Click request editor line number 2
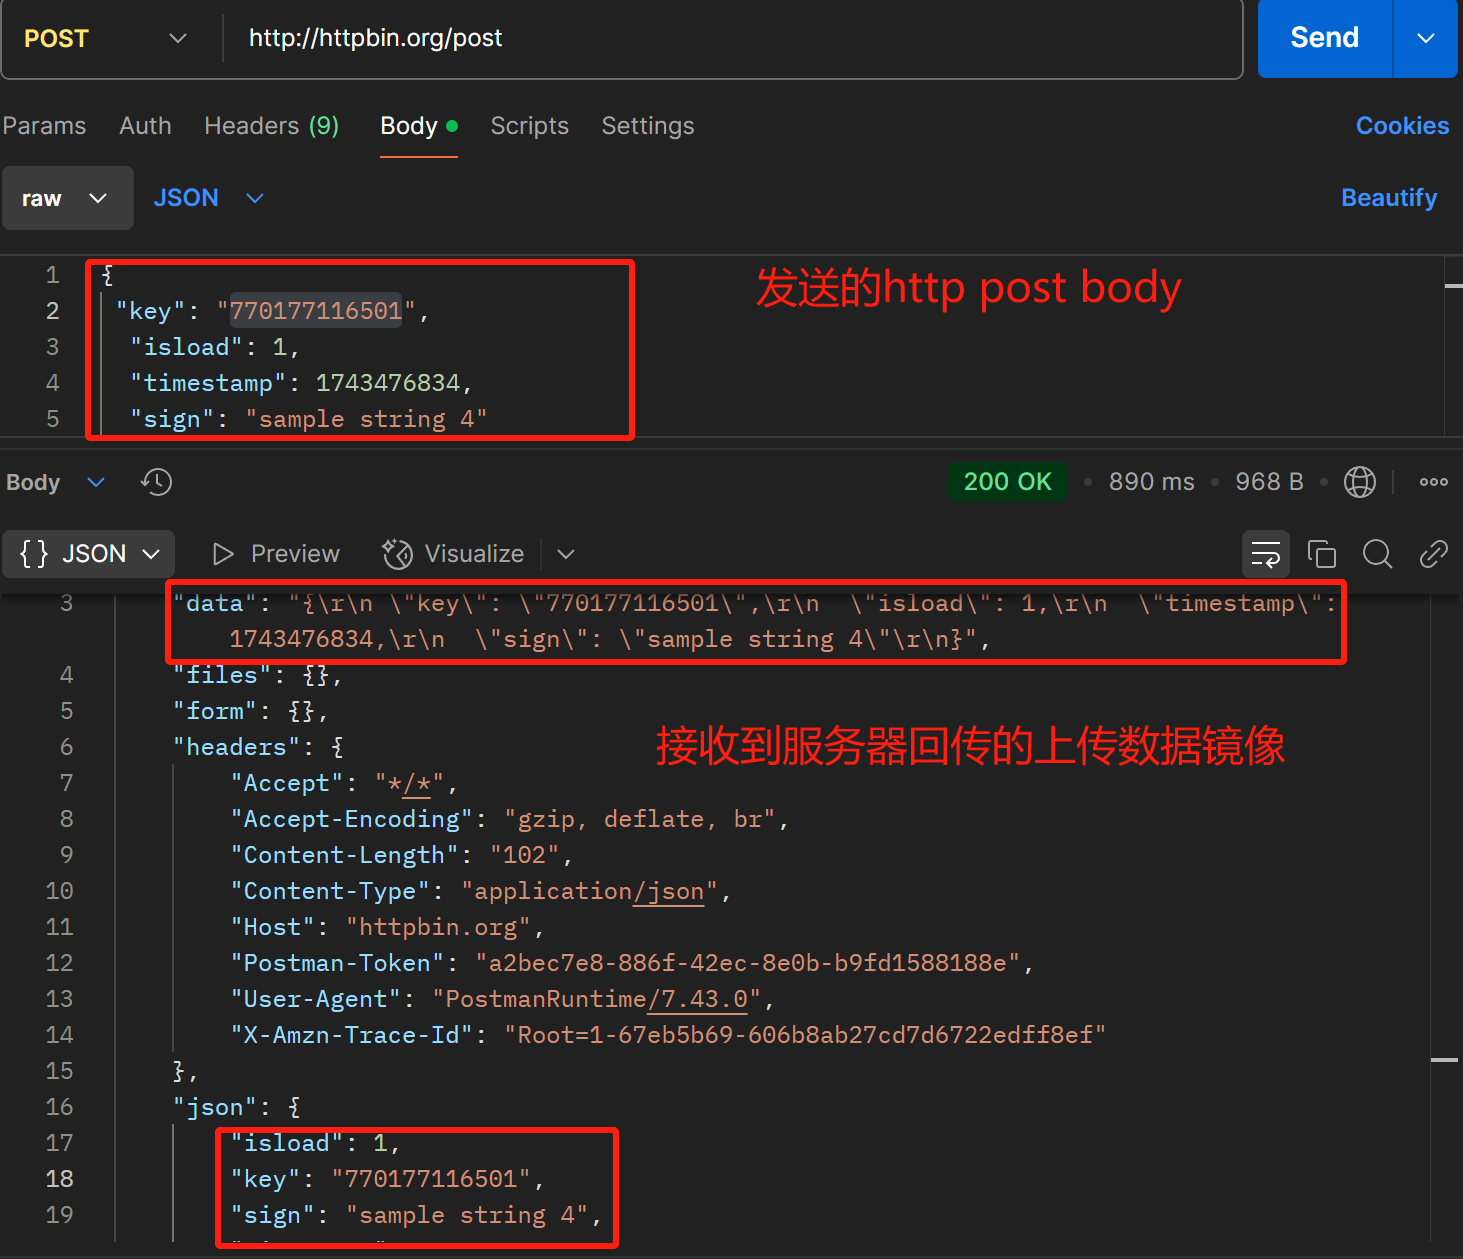This screenshot has height=1259, width=1463. [x=52, y=311]
